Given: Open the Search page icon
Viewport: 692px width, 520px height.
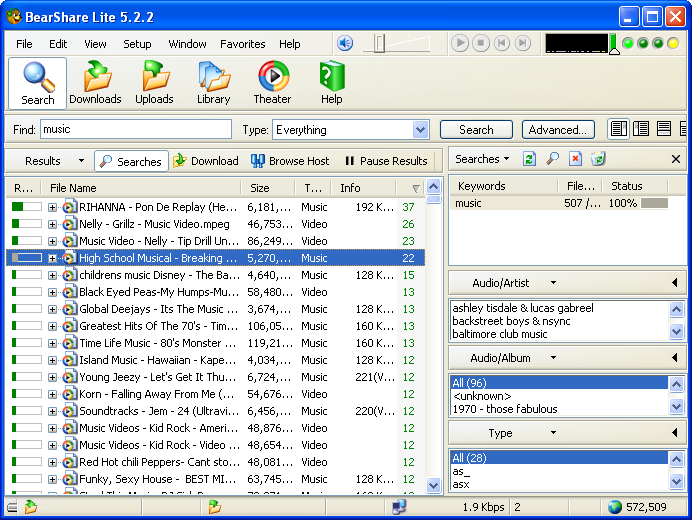Looking at the screenshot, I should tap(38, 83).
